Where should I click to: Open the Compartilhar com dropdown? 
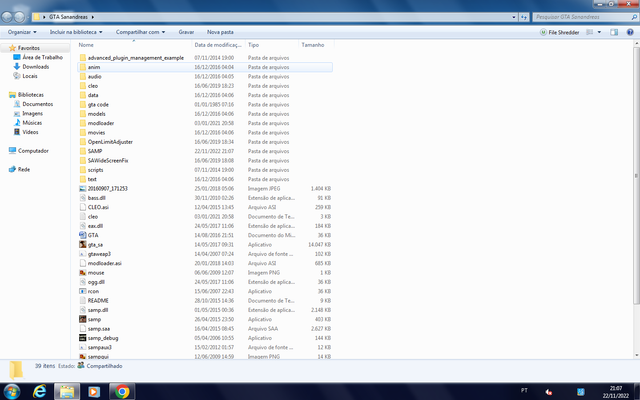pos(140,32)
